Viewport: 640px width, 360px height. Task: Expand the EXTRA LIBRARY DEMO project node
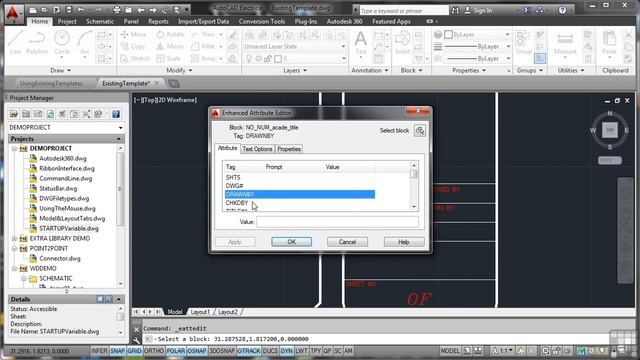click(14, 238)
